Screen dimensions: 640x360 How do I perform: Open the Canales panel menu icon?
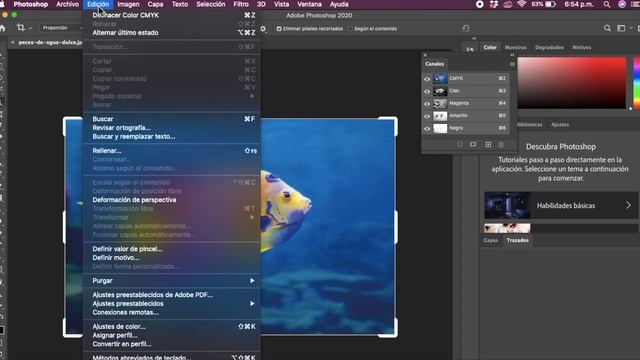[x=512, y=64]
